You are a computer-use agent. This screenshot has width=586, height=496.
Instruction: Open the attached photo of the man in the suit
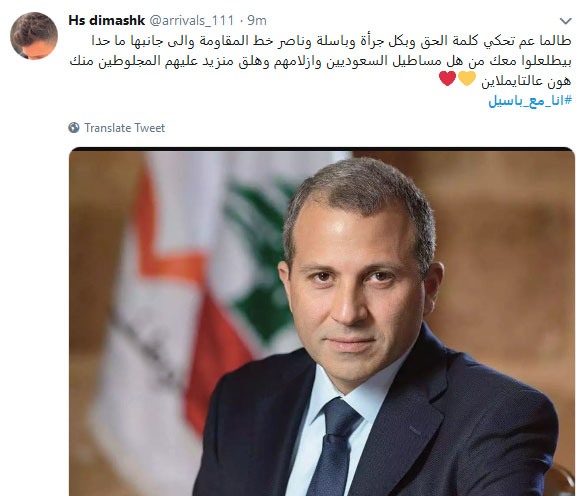(x=322, y=322)
